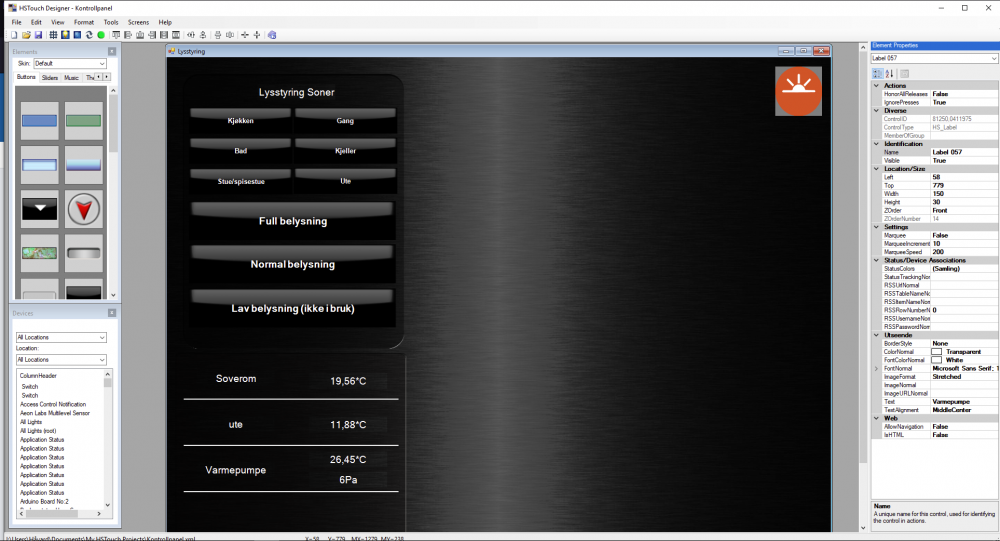Toggle the grid display toolbar icon
The height and width of the screenshot is (541, 1000).
(53, 35)
